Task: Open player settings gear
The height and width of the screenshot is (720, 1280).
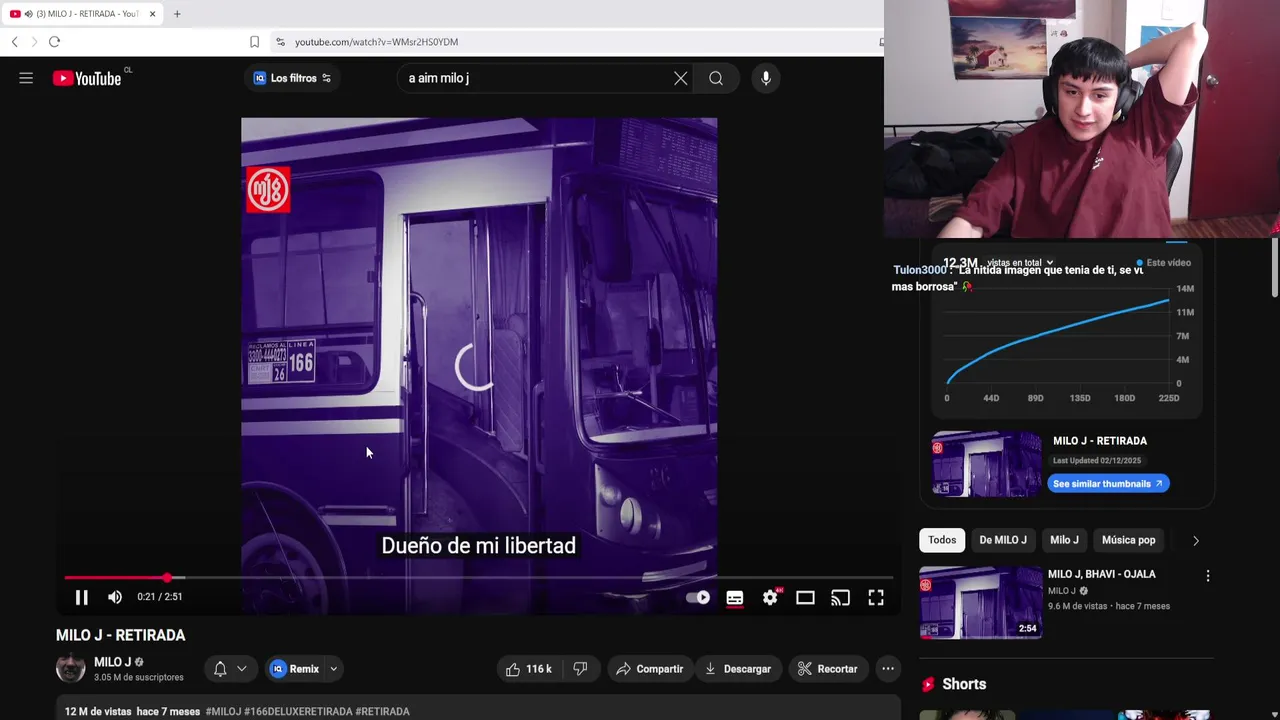Action: [x=770, y=598]
